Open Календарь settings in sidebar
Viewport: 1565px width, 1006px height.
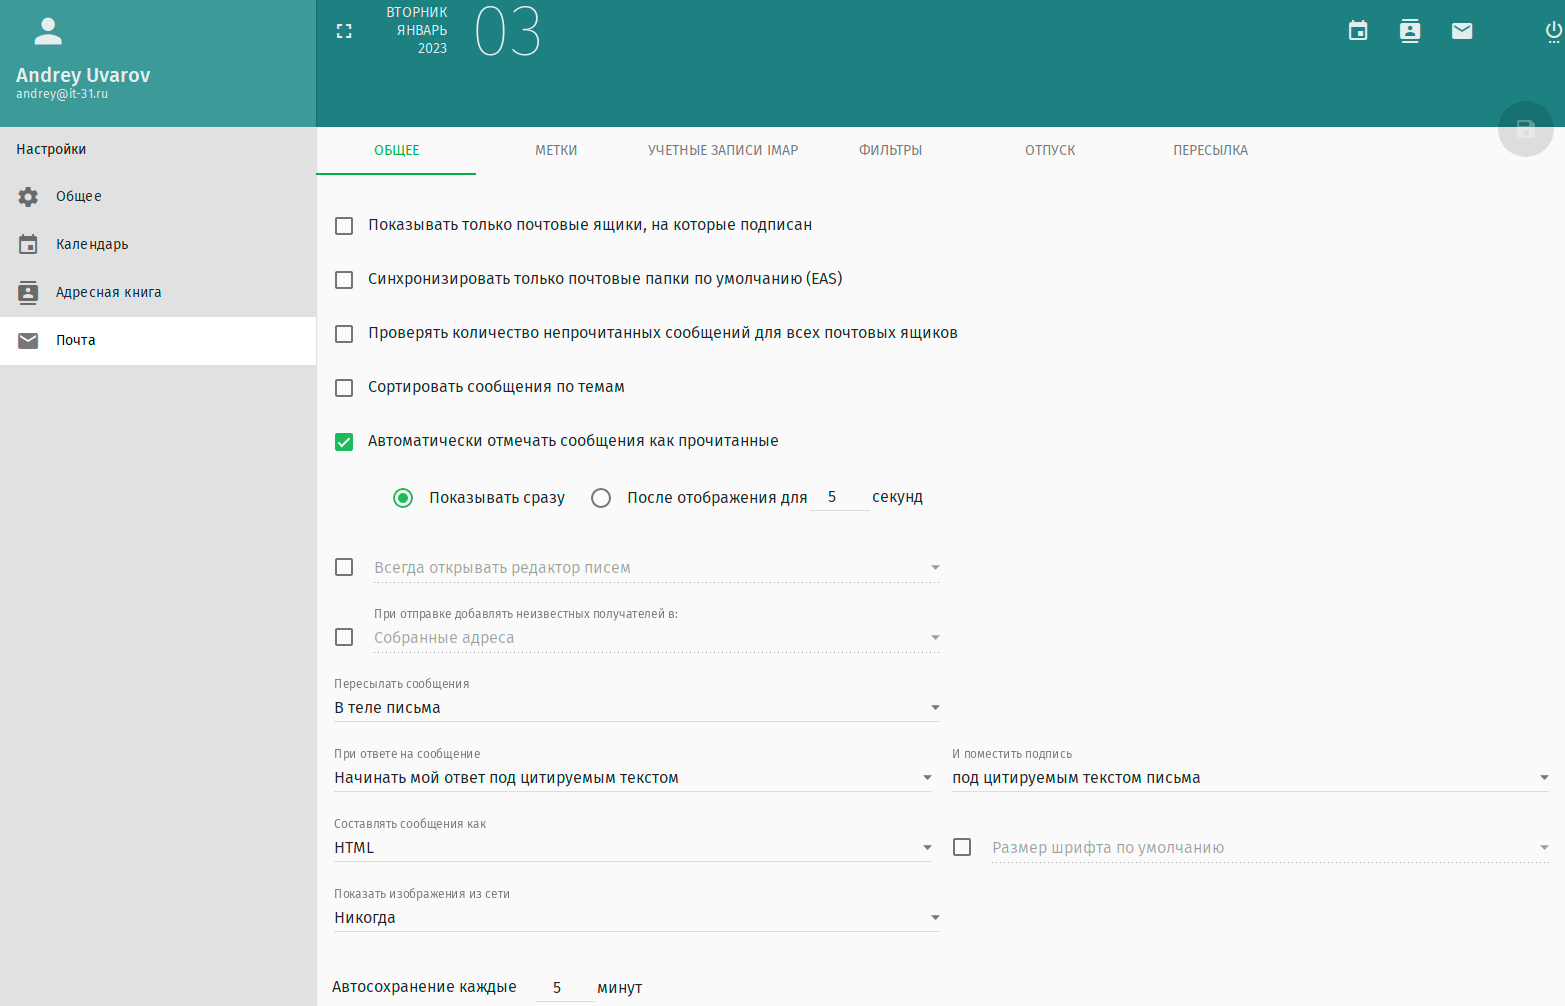coord(158,244)
